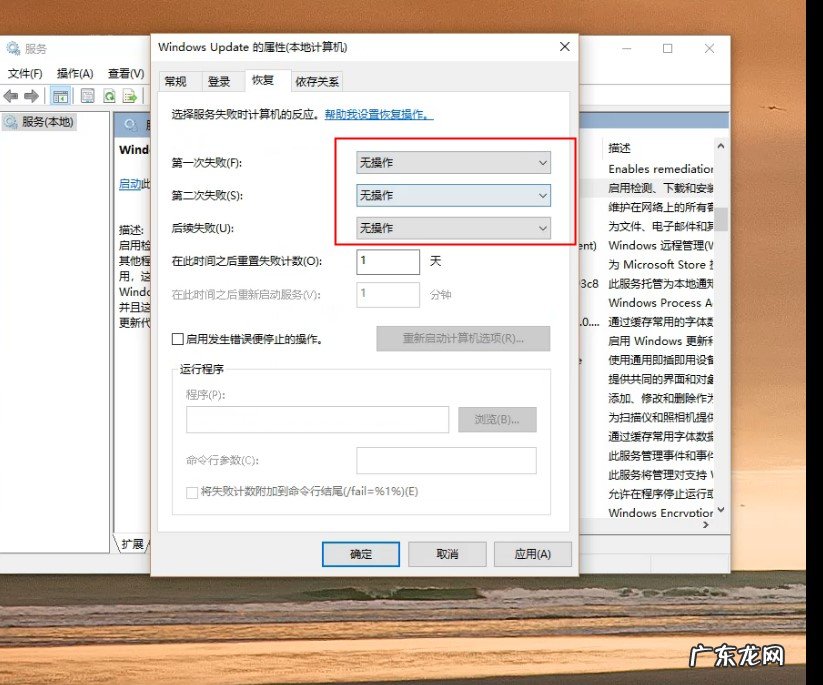Open the 文件 menu
Viewport: 823px width, 685px height.
(x=26, y=73)
